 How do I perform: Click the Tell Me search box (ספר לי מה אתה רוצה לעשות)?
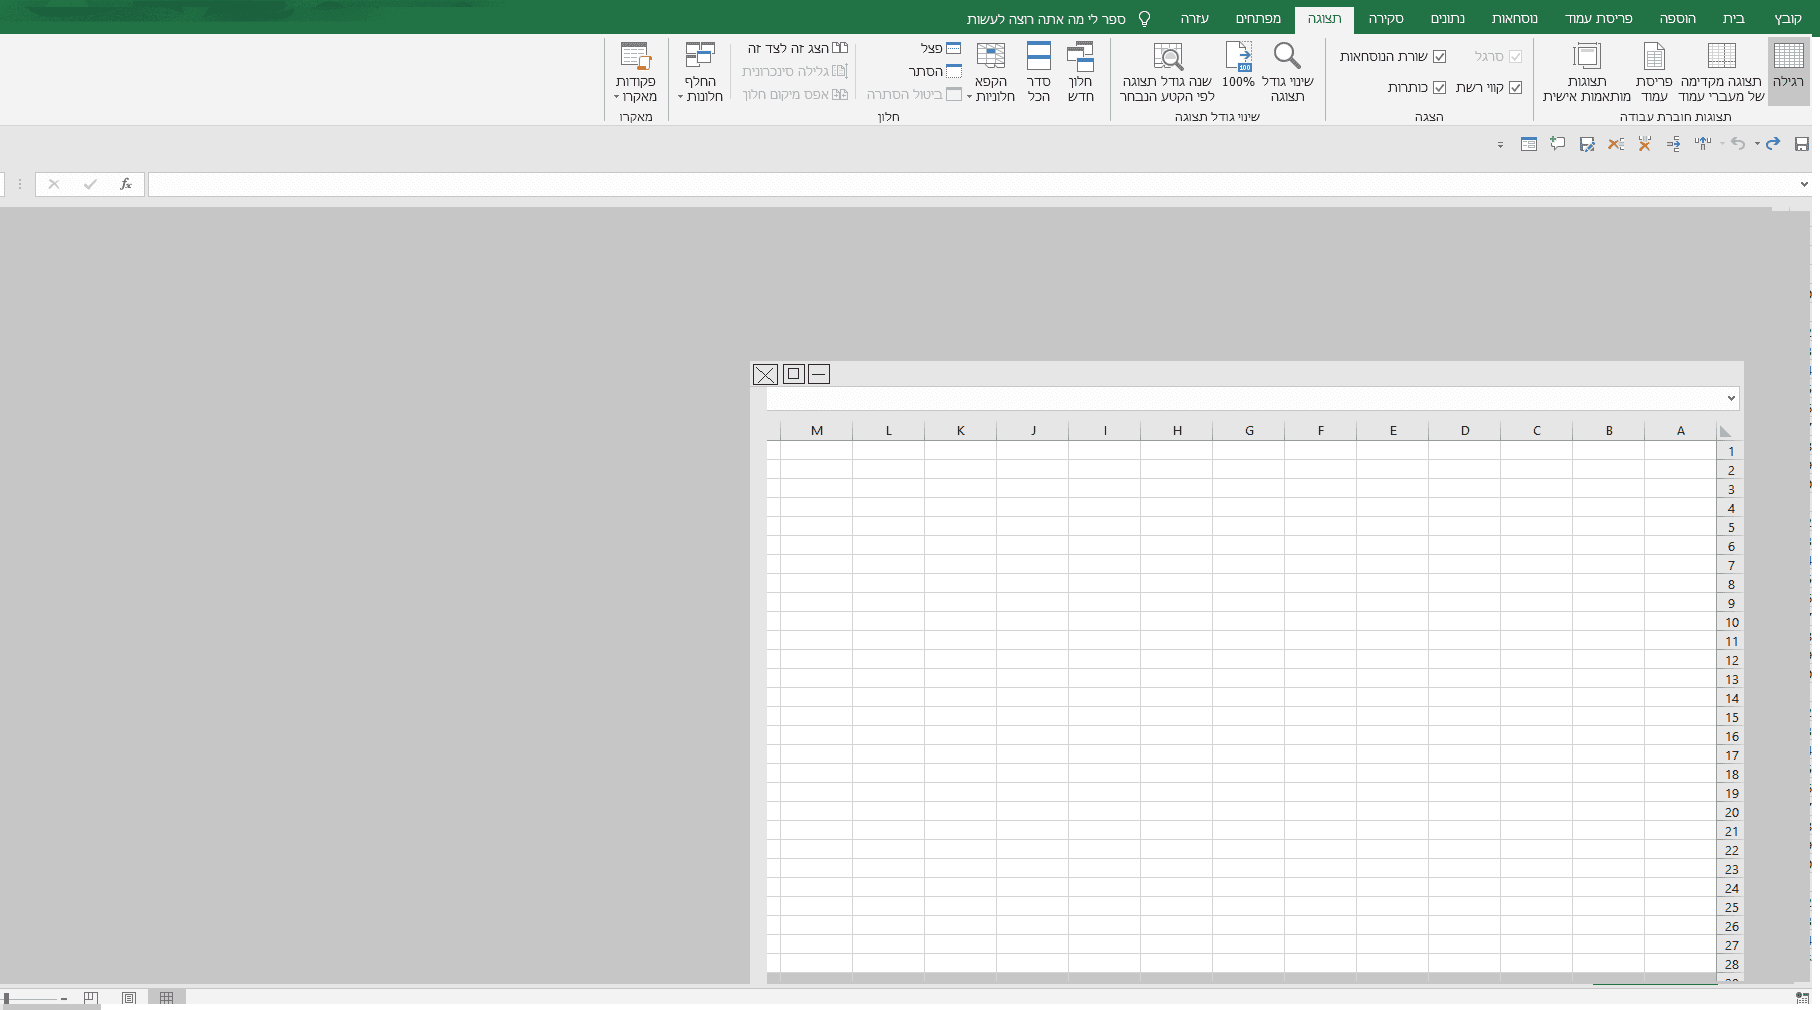(1058, 19)
